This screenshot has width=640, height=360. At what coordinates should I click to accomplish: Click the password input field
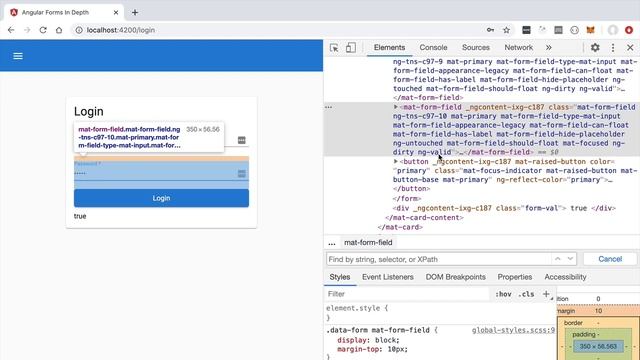pyautogui.click(x=155, y=173)
